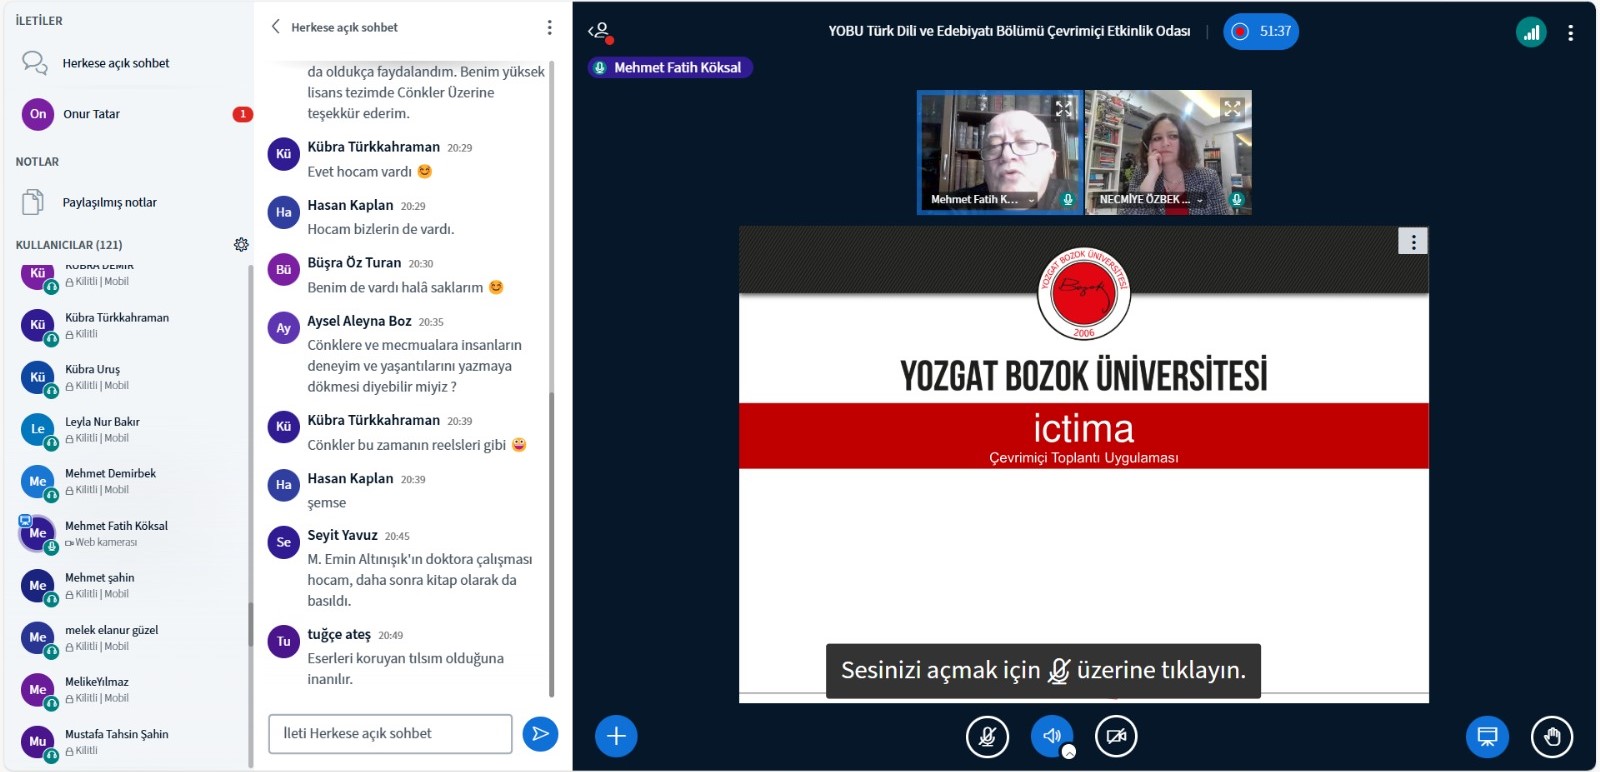This screenshot has width=1600, height=772.
Task: Select user Mehmet Demirbek in list
Action: (x=130, y=481)
